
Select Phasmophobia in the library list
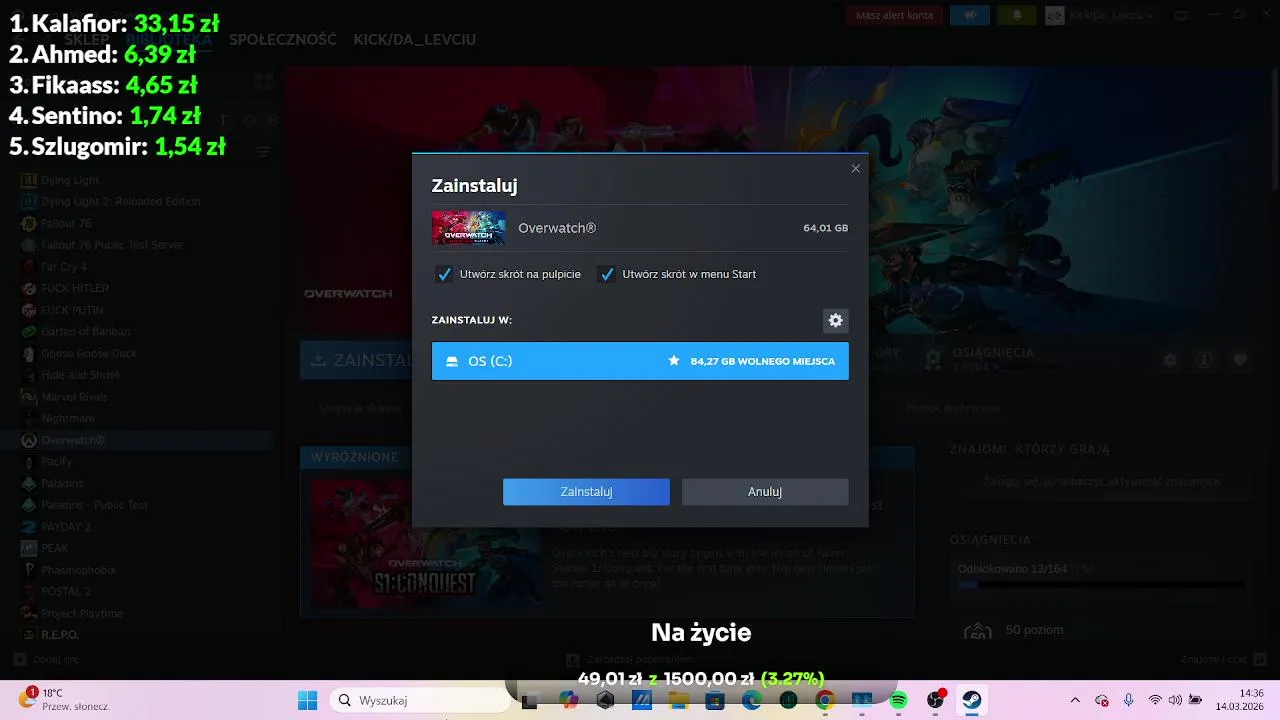[78, 570]
